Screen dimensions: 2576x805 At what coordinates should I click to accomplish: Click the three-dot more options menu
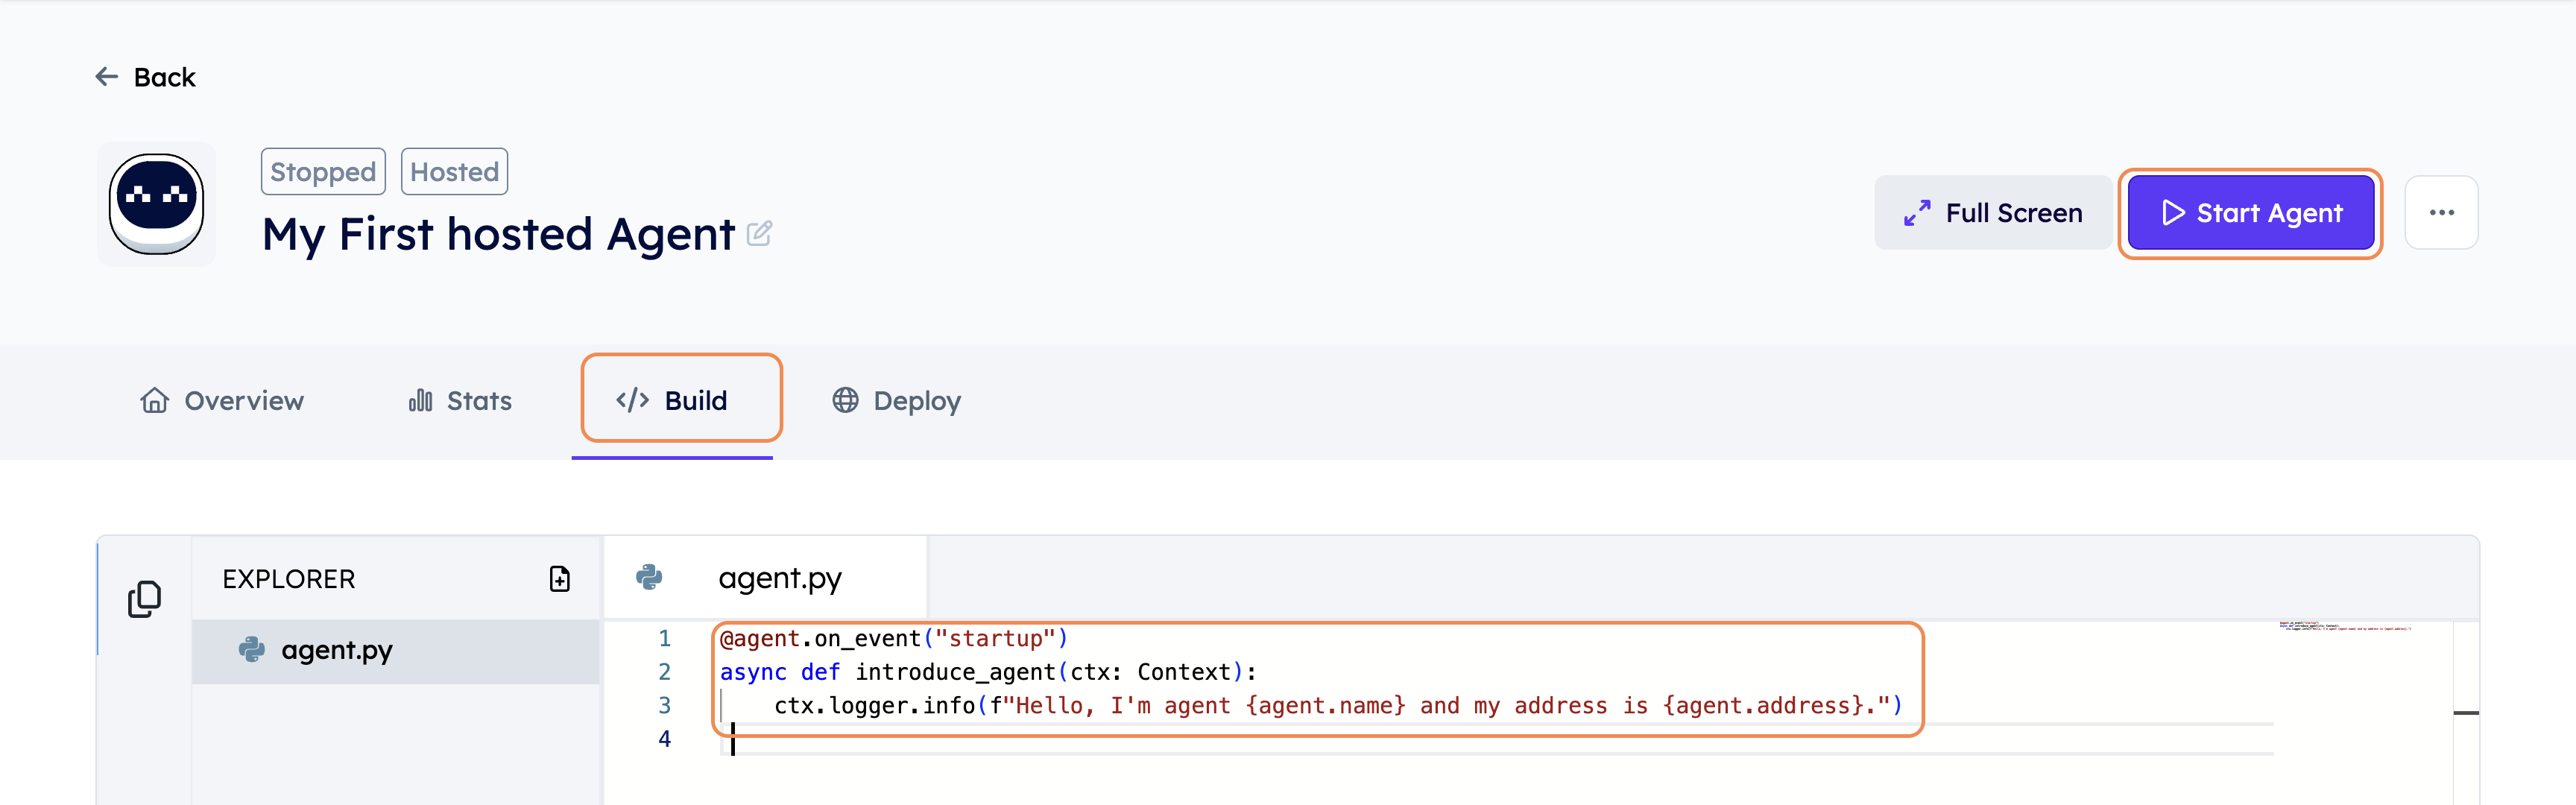(x=2438, y=212)
